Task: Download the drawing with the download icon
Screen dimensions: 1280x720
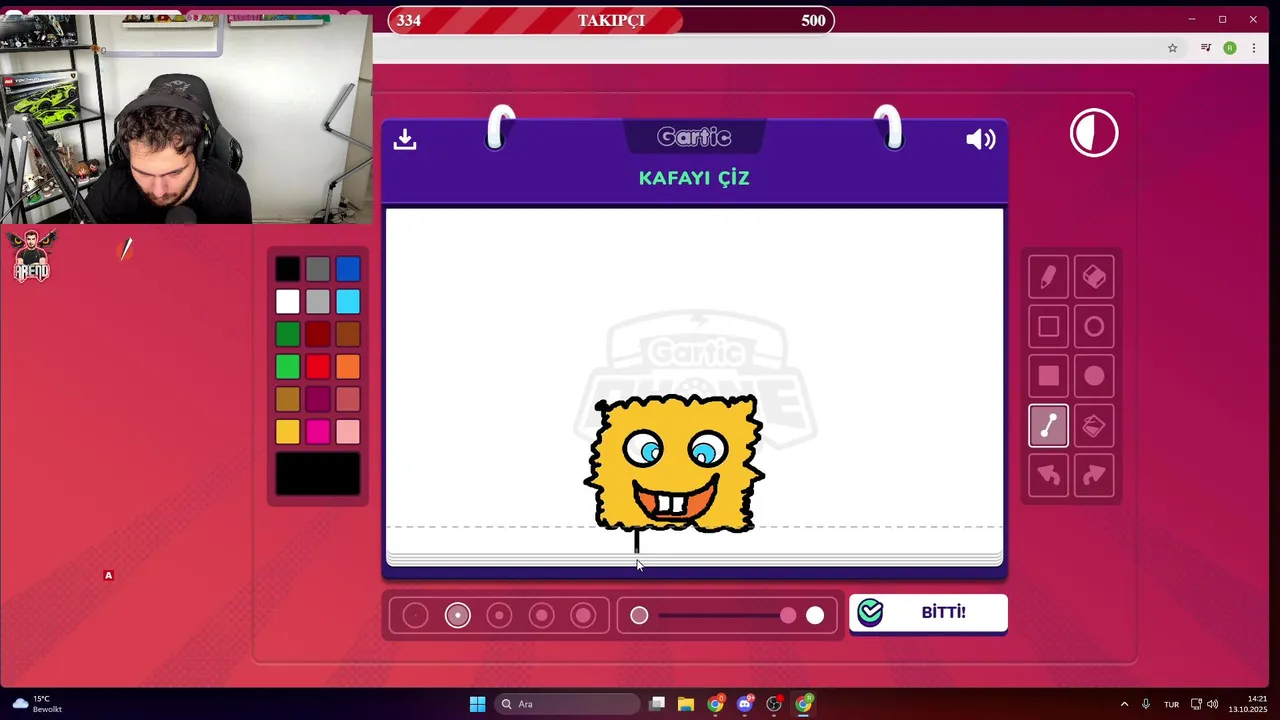Action: [x=404, y=139]
